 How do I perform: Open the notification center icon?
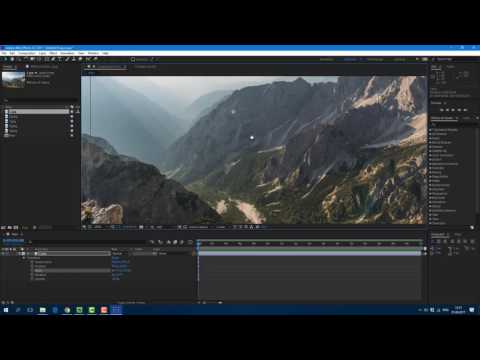click(x=472, y=310)
